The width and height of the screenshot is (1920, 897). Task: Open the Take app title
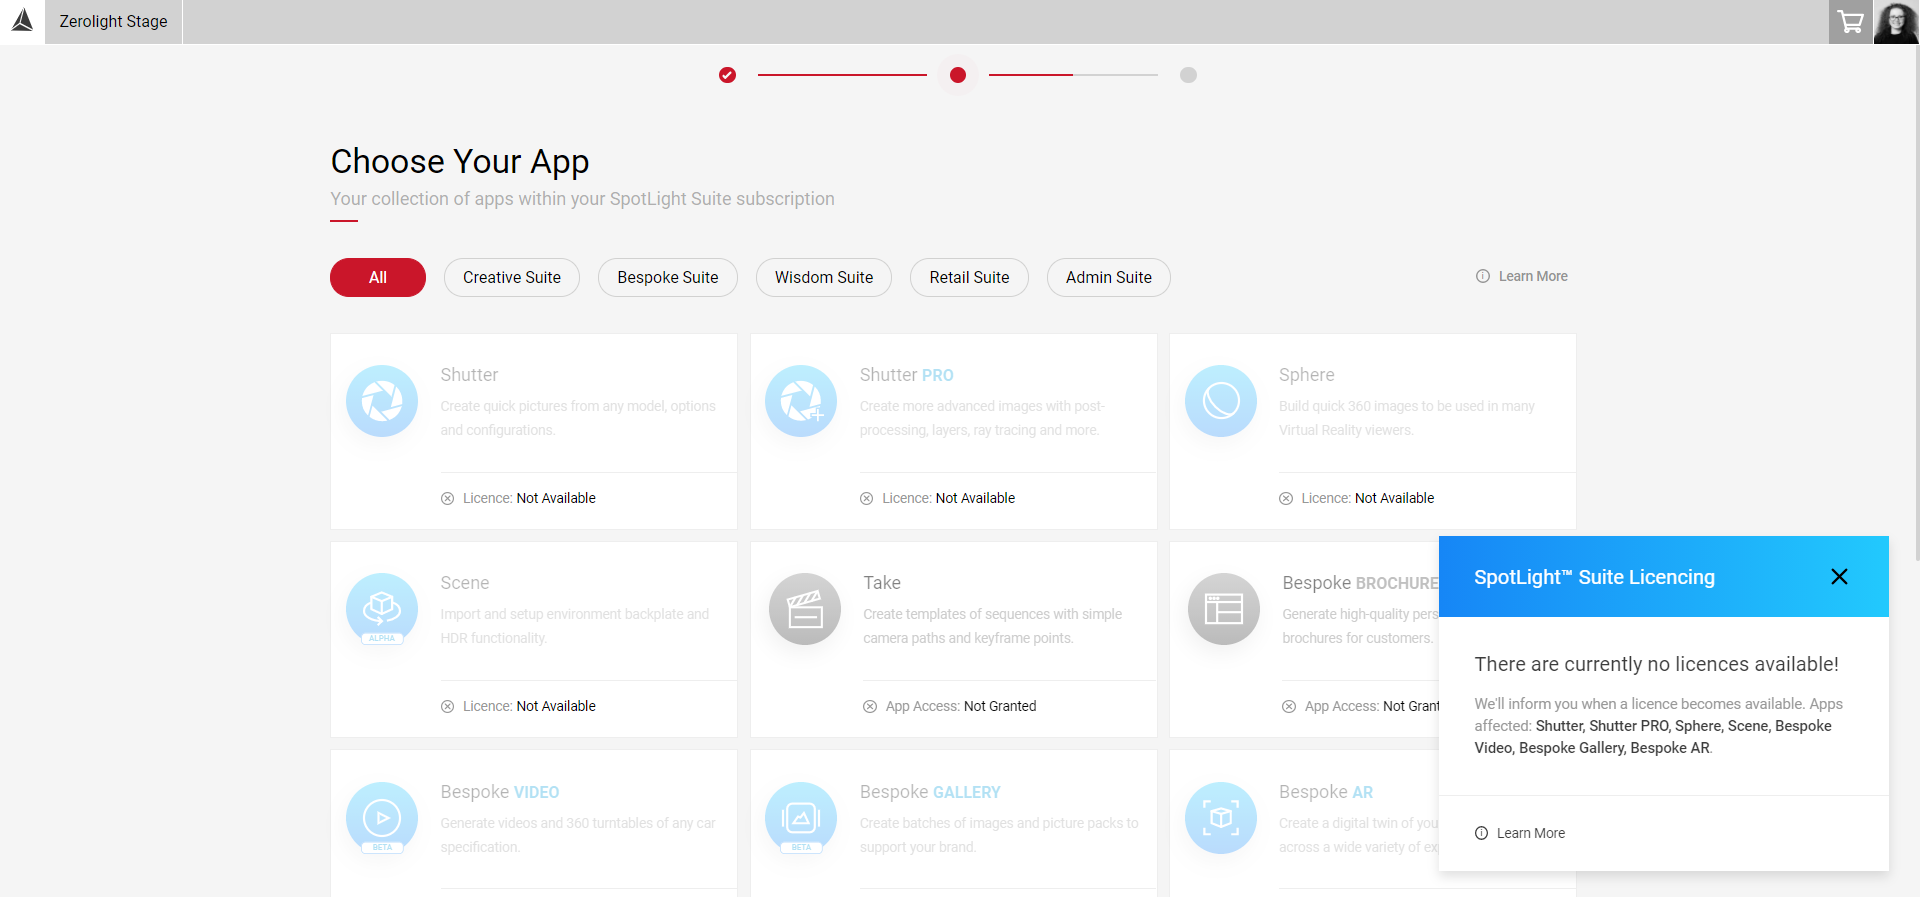tap(882, 583)
